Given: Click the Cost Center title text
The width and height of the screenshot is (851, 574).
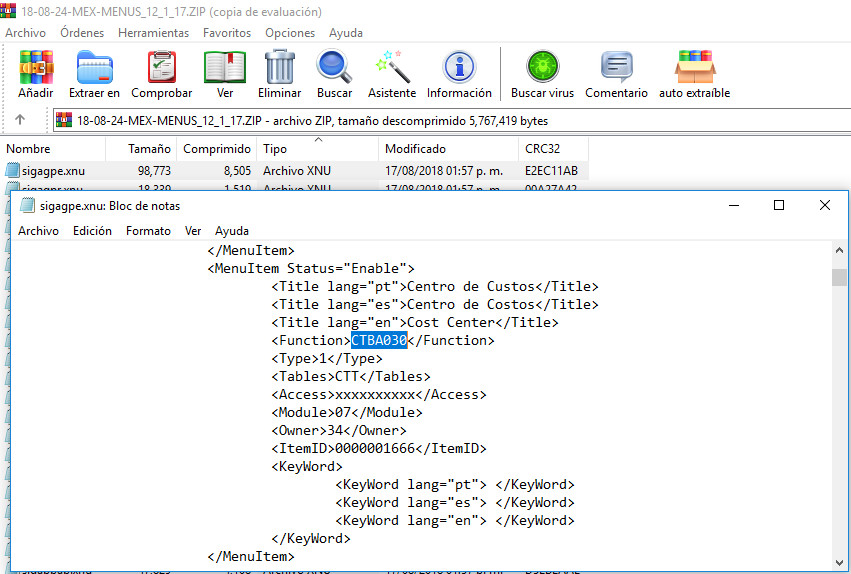Looking at the screenshot, I should [x=450, y=322].
